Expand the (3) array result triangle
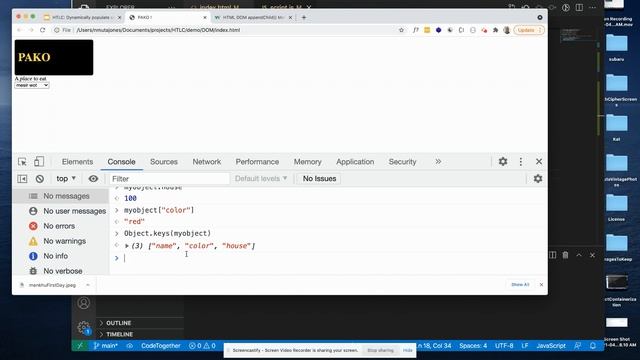 point(127,246)
